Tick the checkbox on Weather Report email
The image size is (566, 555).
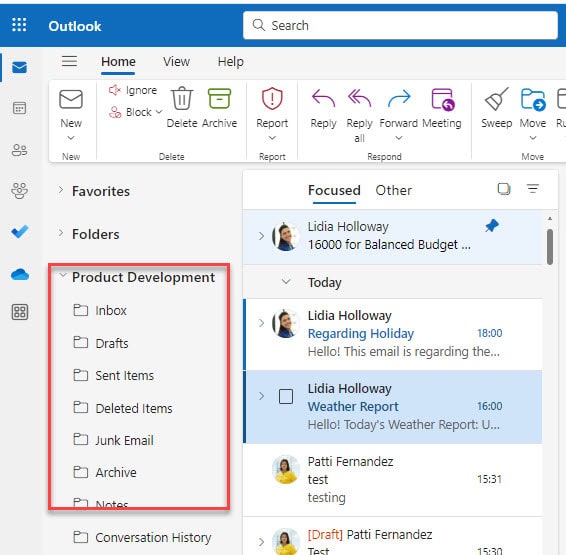286,396
